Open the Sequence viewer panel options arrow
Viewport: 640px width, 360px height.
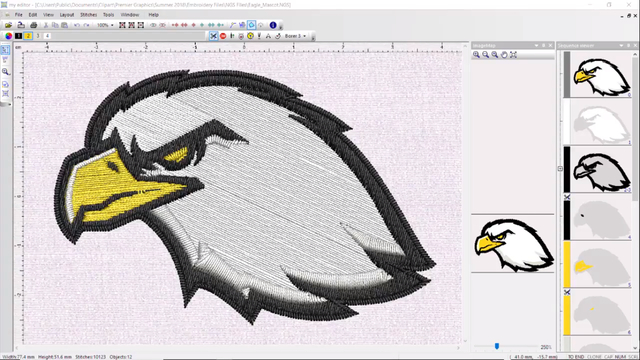(621, 45)
